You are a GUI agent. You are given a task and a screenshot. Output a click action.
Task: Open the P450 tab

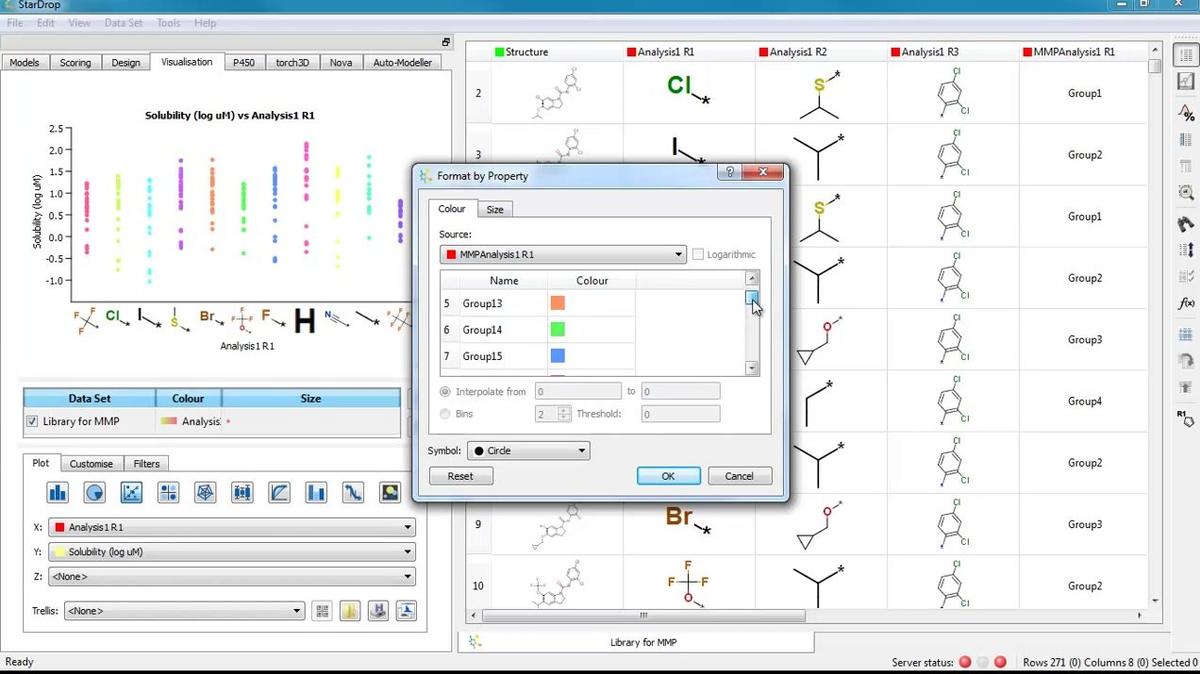[243, 63]
